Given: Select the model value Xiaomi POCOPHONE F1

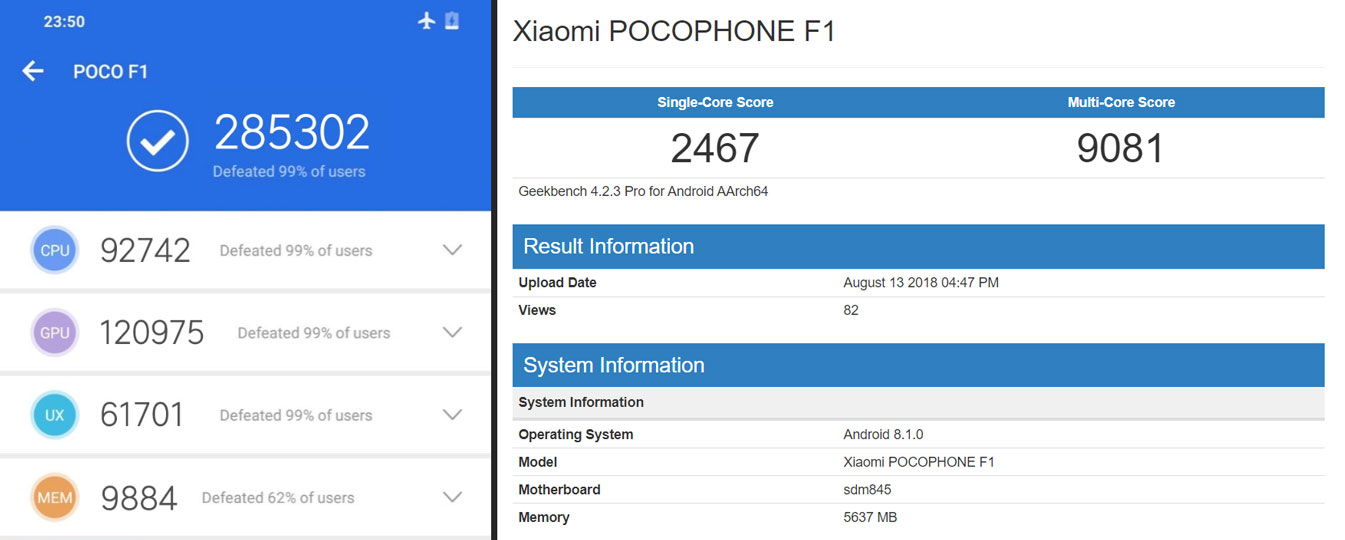Looking at the screenshot, I should [919, 462].
